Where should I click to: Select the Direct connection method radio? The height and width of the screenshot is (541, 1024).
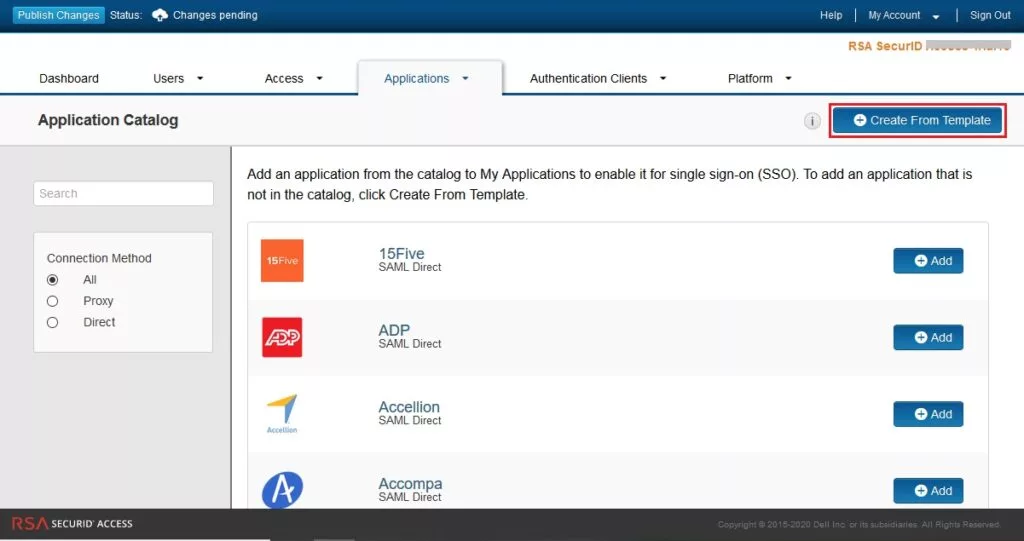point(52,323)
